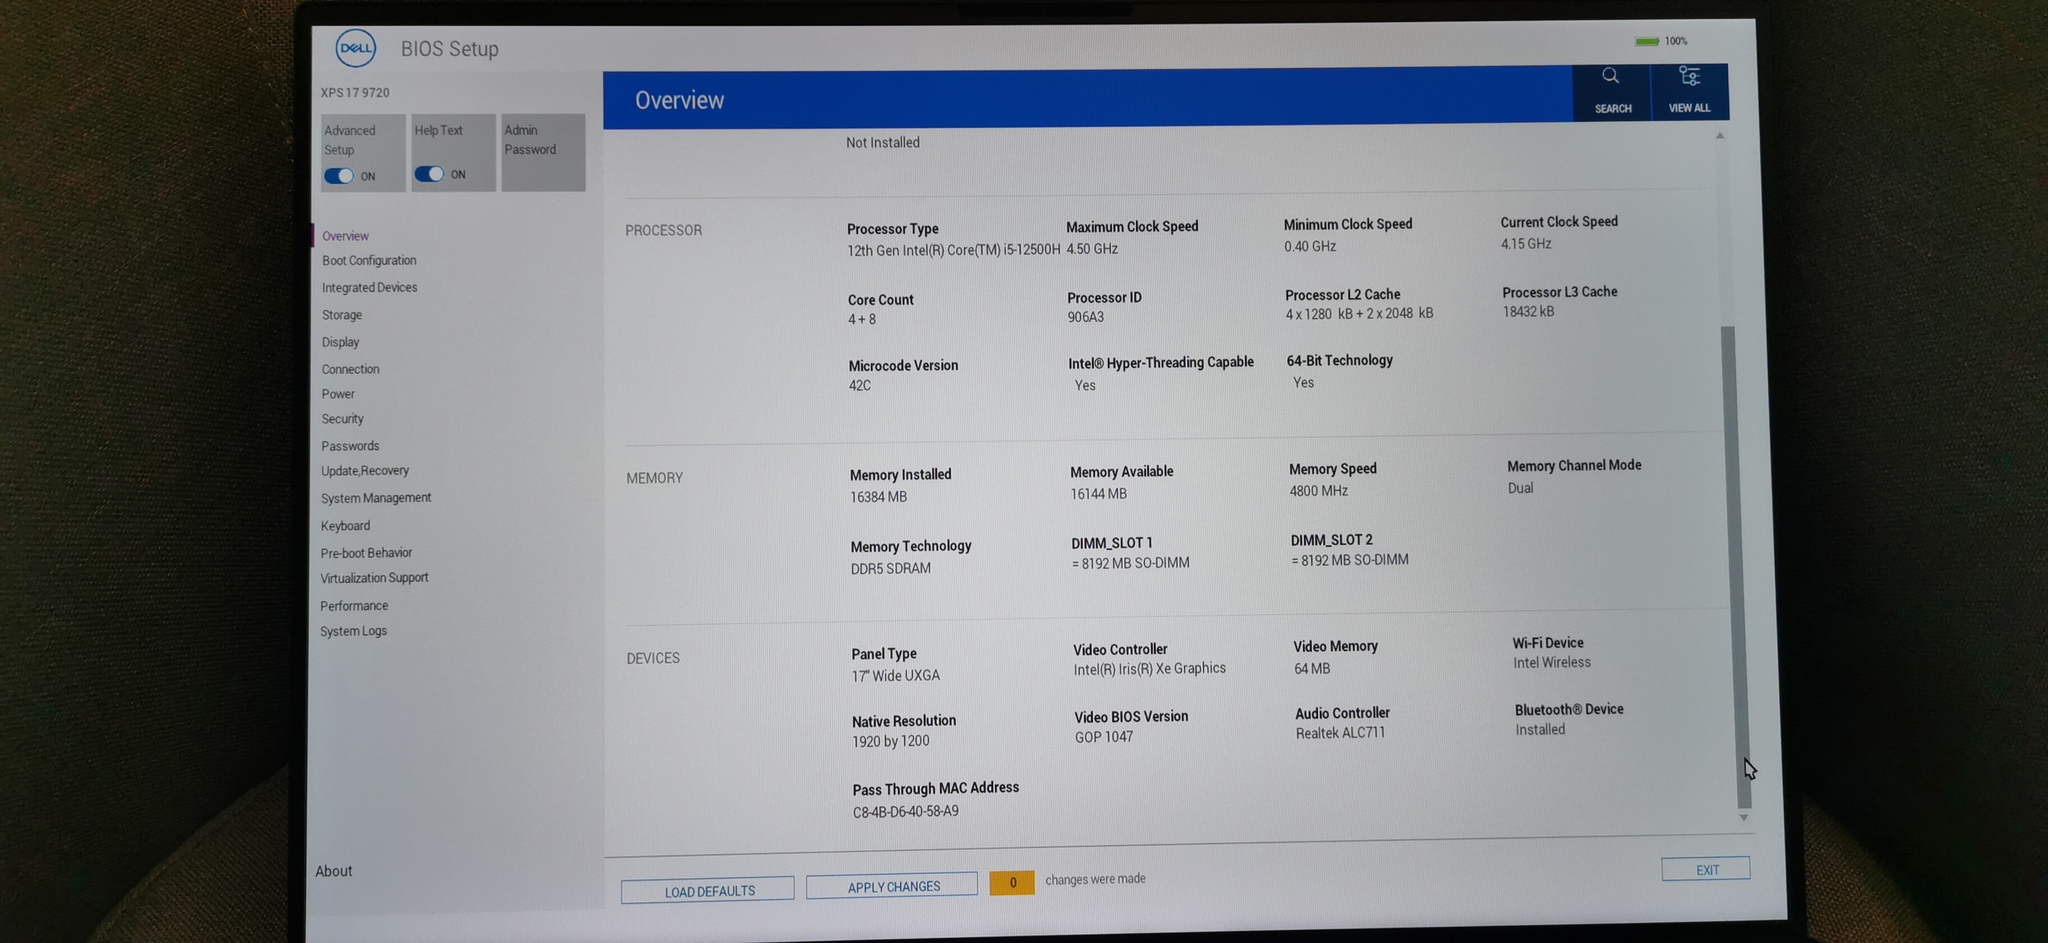The image size is (2048, 943).
Task: Click the Current Clock Speed 4.15 GHz value
Action: pyautogui.click(x=1526, y=243)
